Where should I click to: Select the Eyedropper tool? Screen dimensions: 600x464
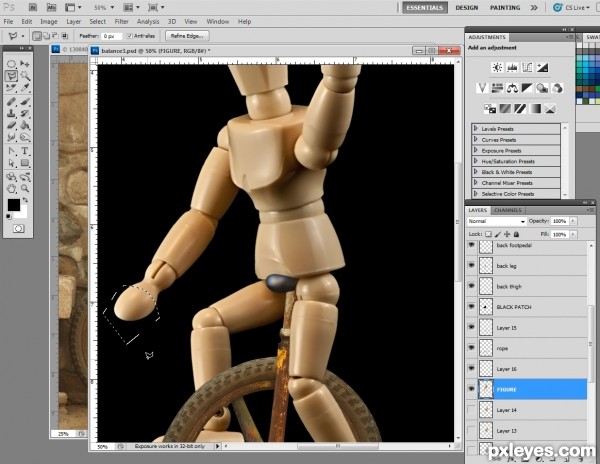[x=25, y=88]
